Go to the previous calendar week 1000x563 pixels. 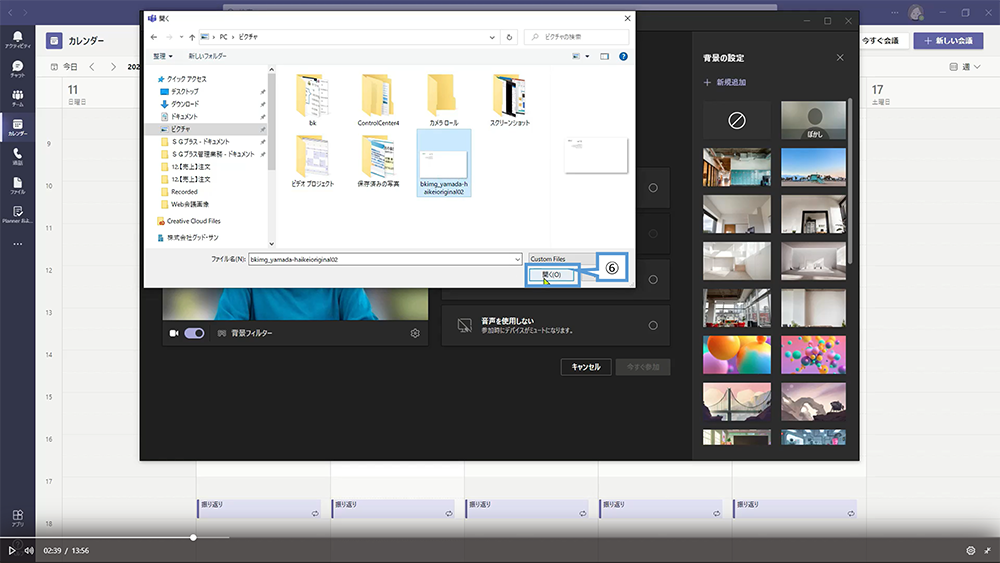pyautogui.click(x=92, y=66)
